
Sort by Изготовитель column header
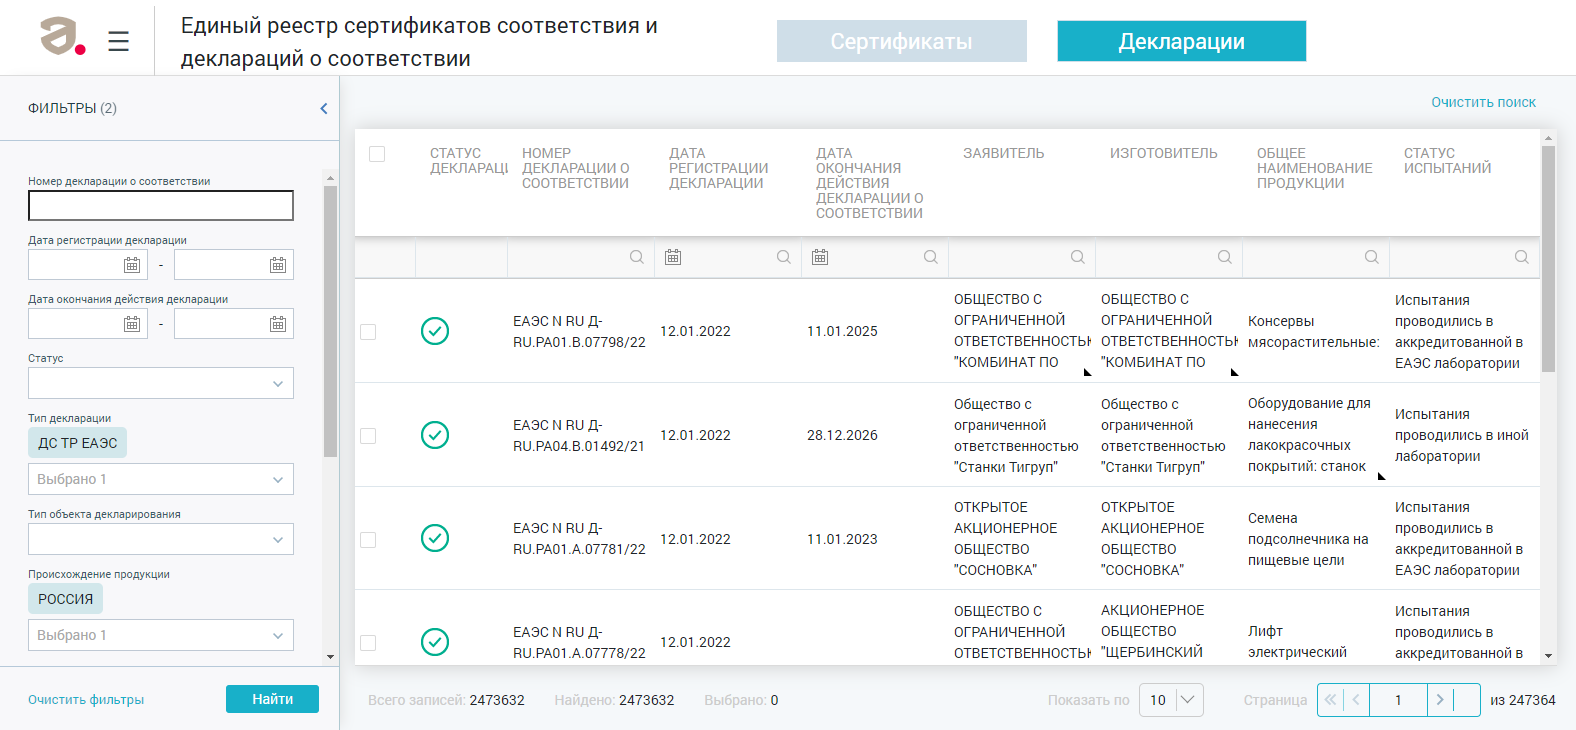point(1164,153)
